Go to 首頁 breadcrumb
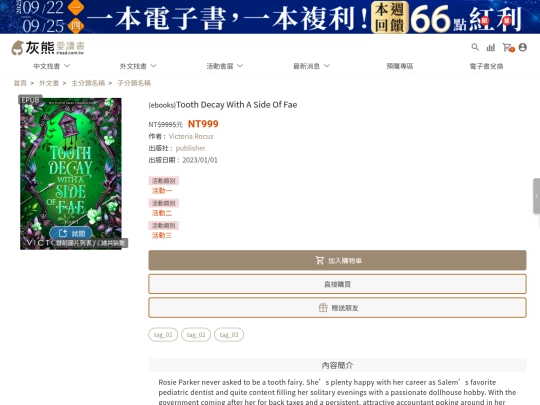Screen dimensions: 540x405 20,83
